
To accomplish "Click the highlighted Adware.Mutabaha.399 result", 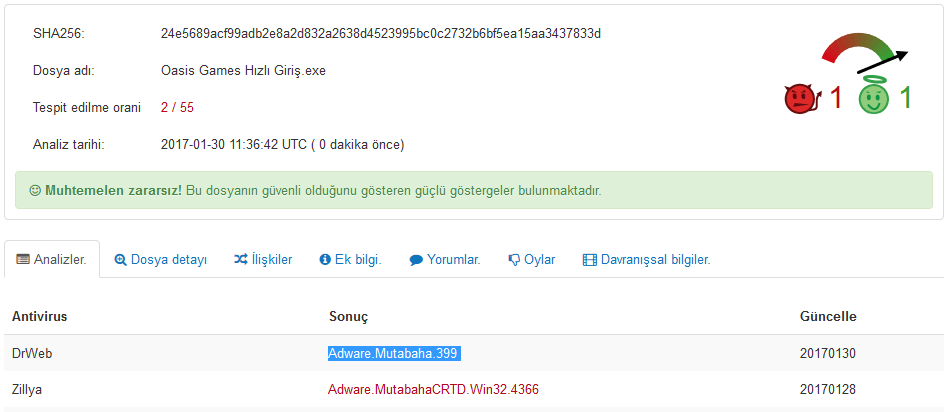I will tap(394, 354).
